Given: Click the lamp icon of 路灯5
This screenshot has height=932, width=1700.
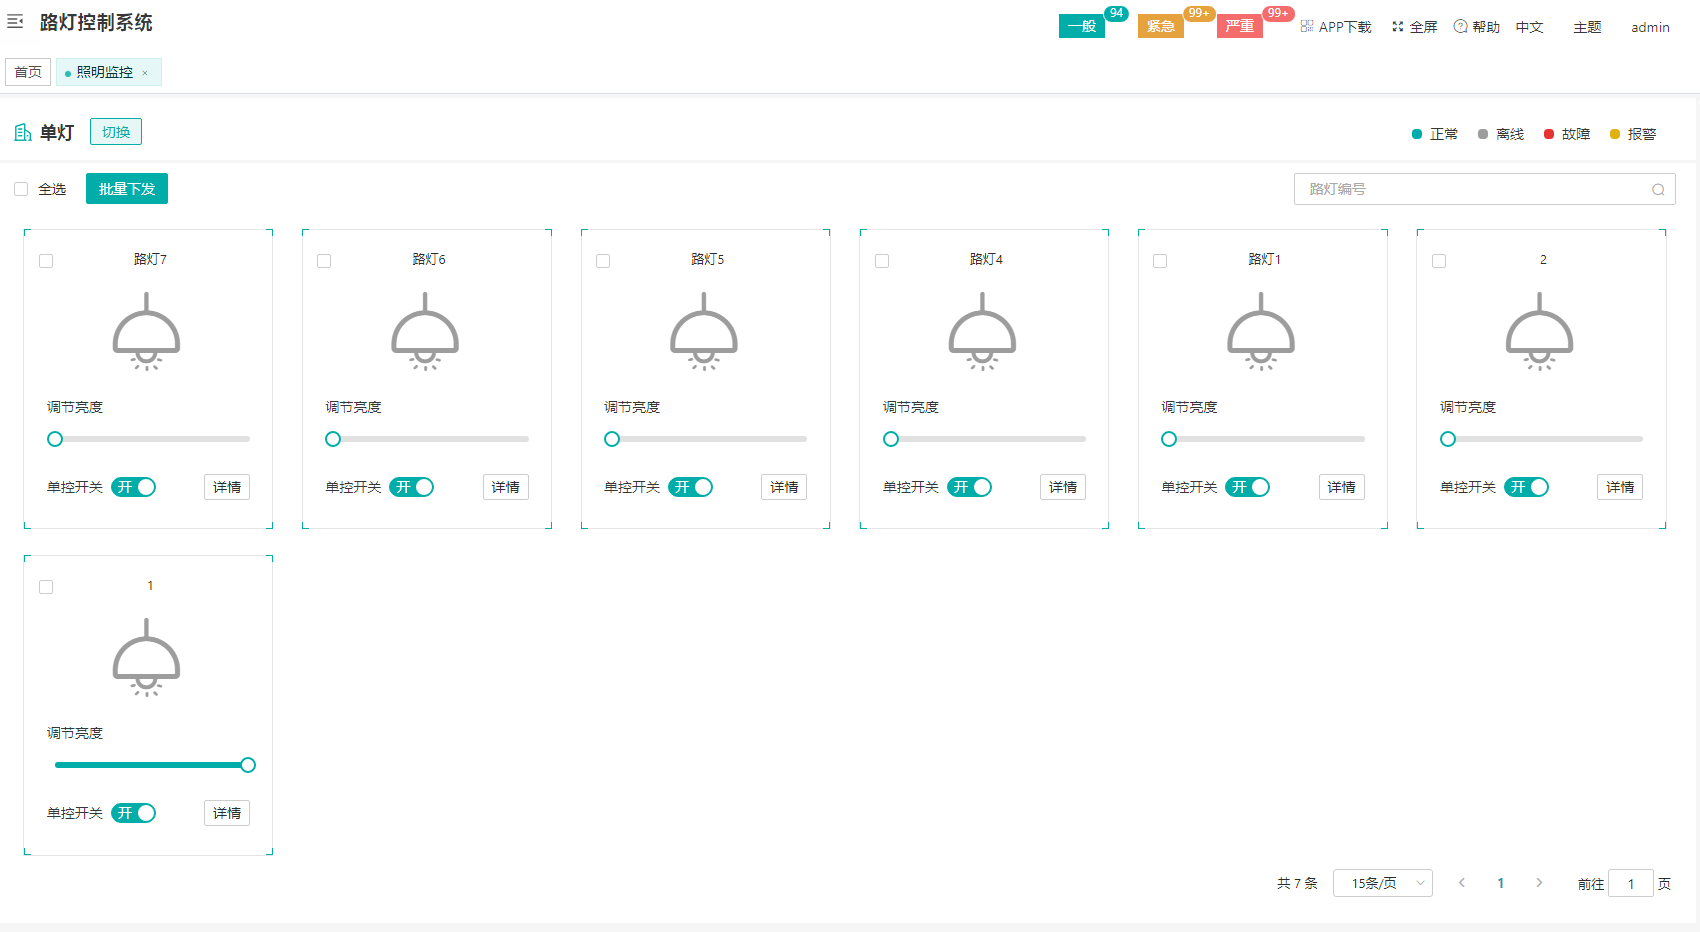Looking at the screenshot, I should click(704, 331).
